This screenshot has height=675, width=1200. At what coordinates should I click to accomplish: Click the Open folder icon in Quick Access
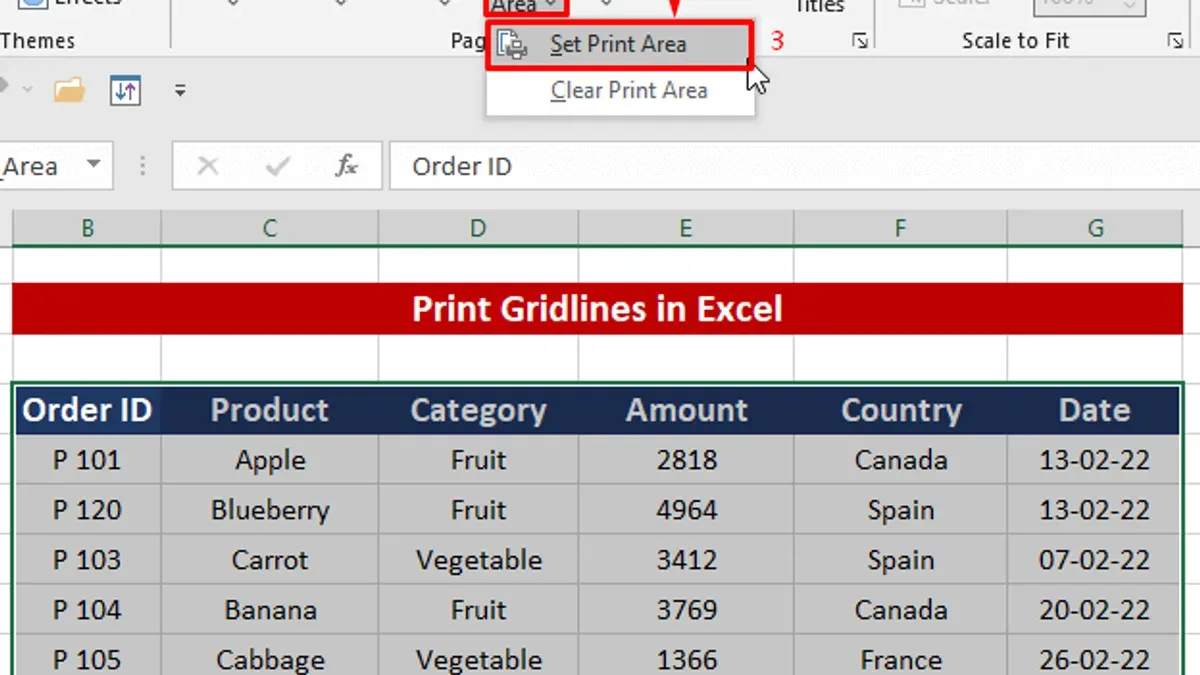point(69,90)
